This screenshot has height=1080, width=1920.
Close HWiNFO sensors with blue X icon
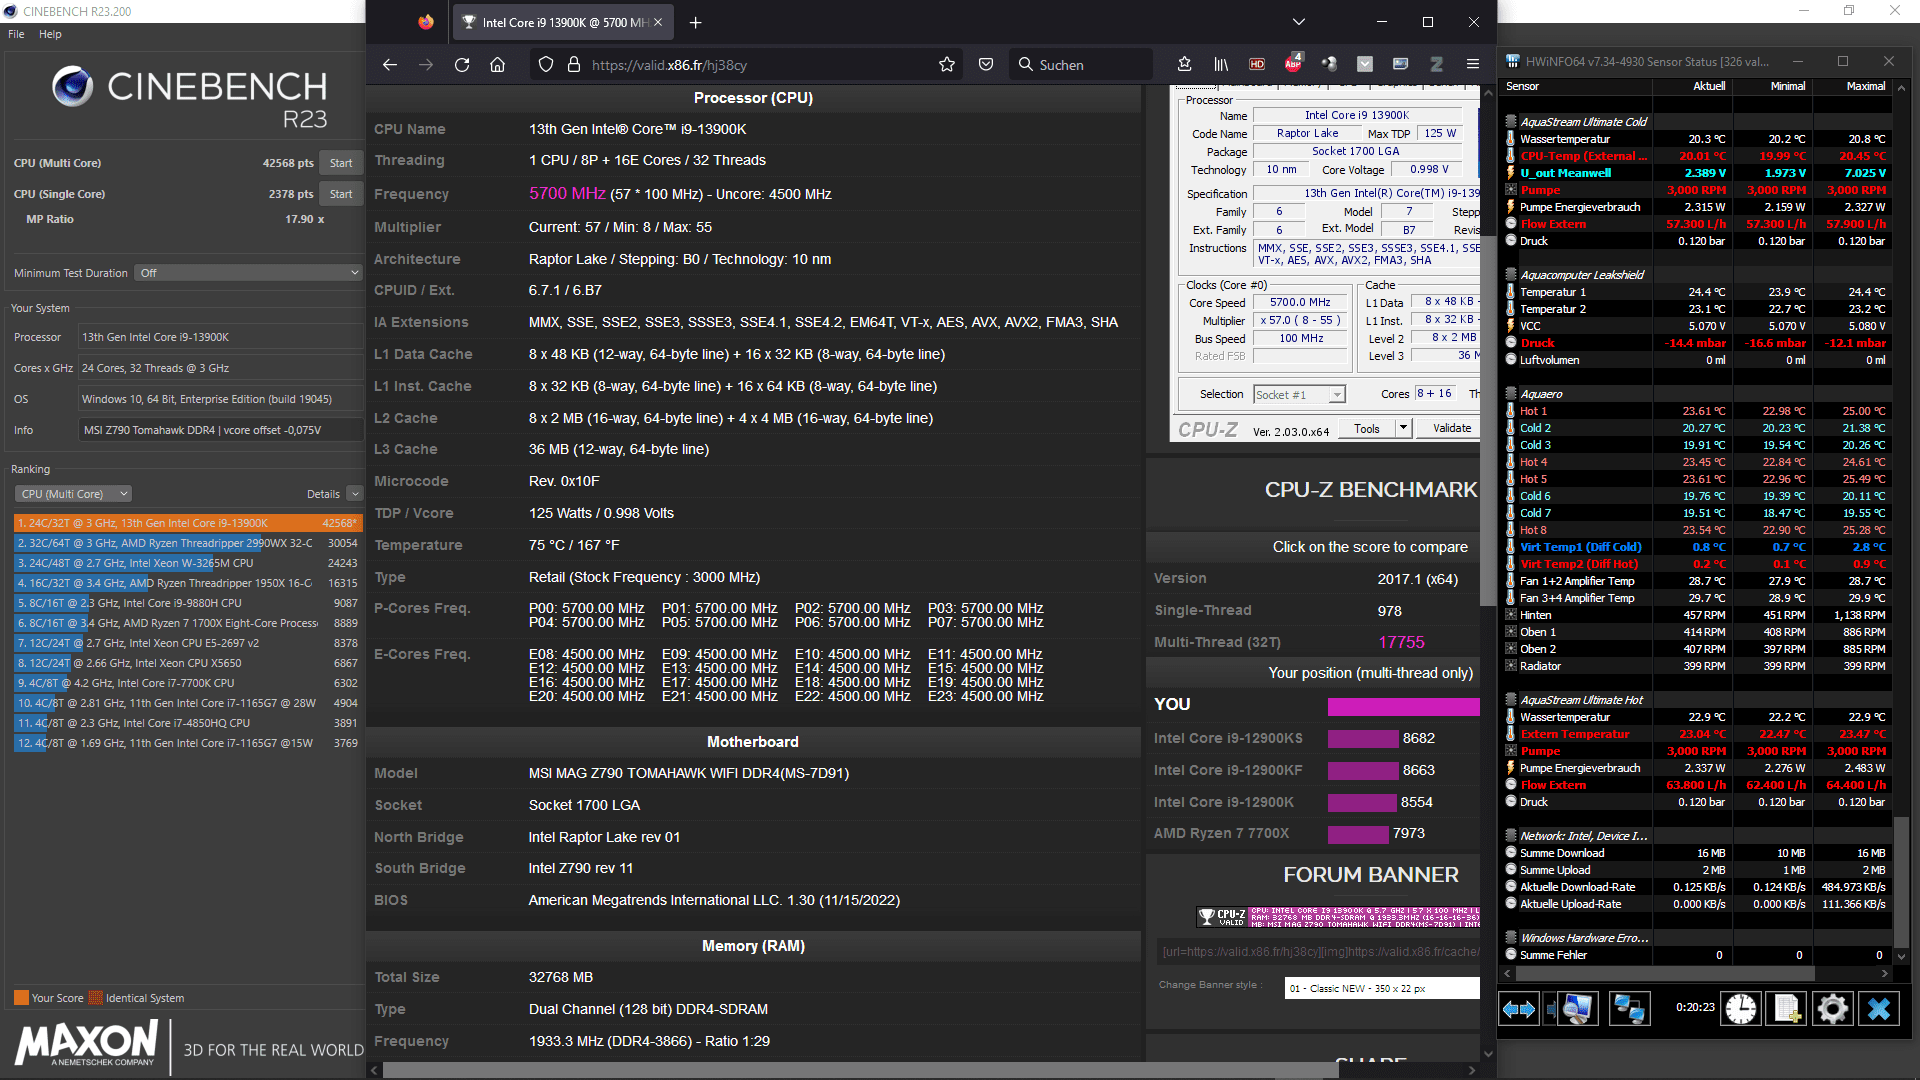coord(1879,1009)
